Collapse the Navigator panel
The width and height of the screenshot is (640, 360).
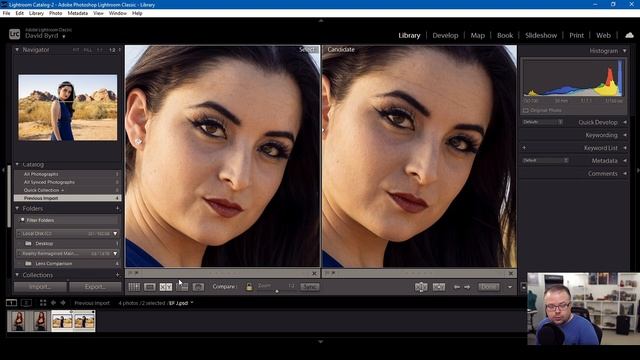click(x=17, y=50)
